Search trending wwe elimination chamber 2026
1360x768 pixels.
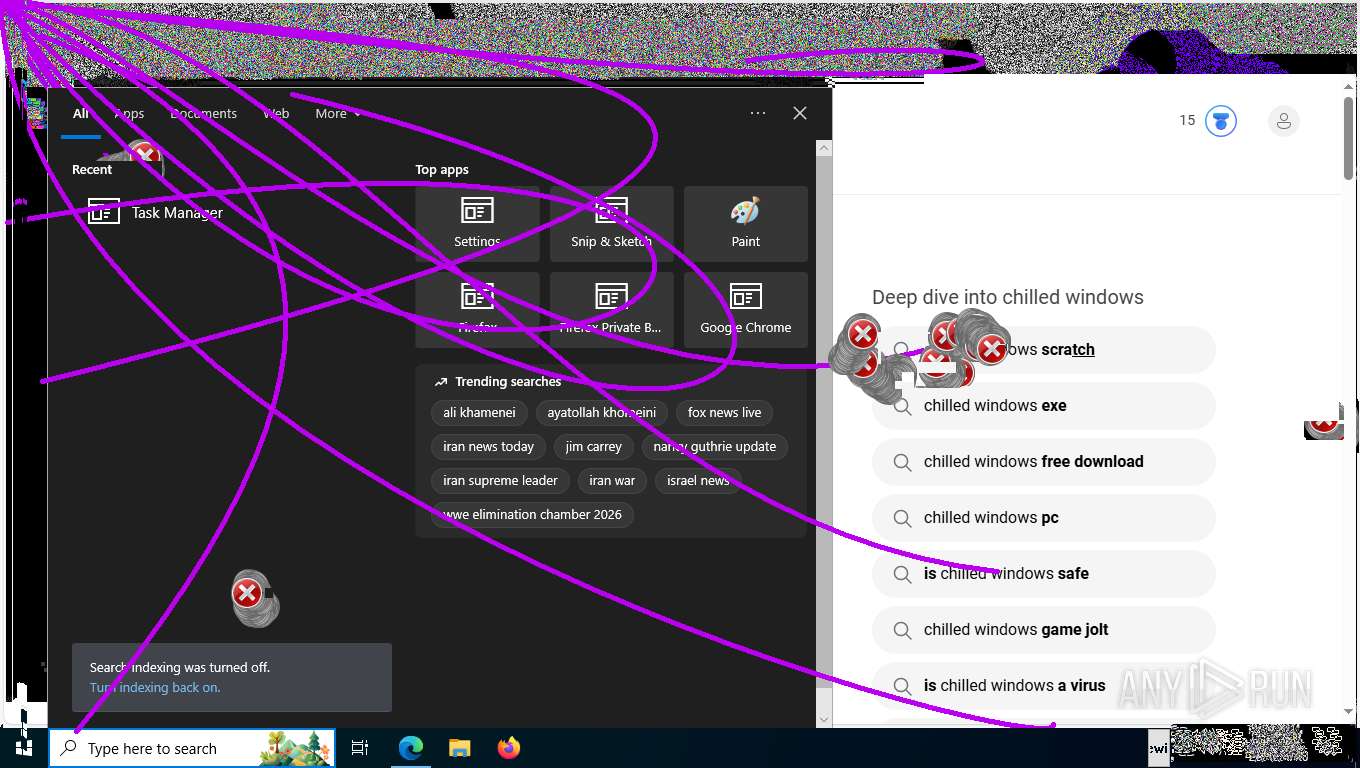(532, 515)
